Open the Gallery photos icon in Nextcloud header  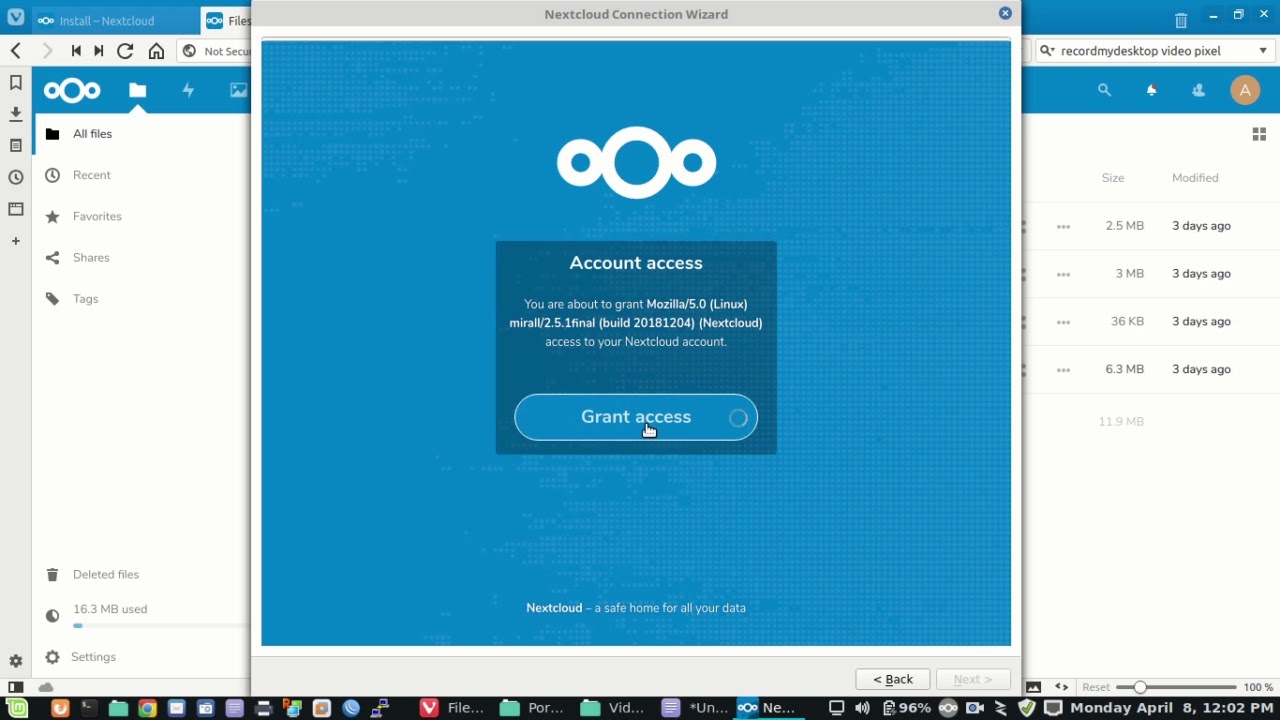pos(238,90)
